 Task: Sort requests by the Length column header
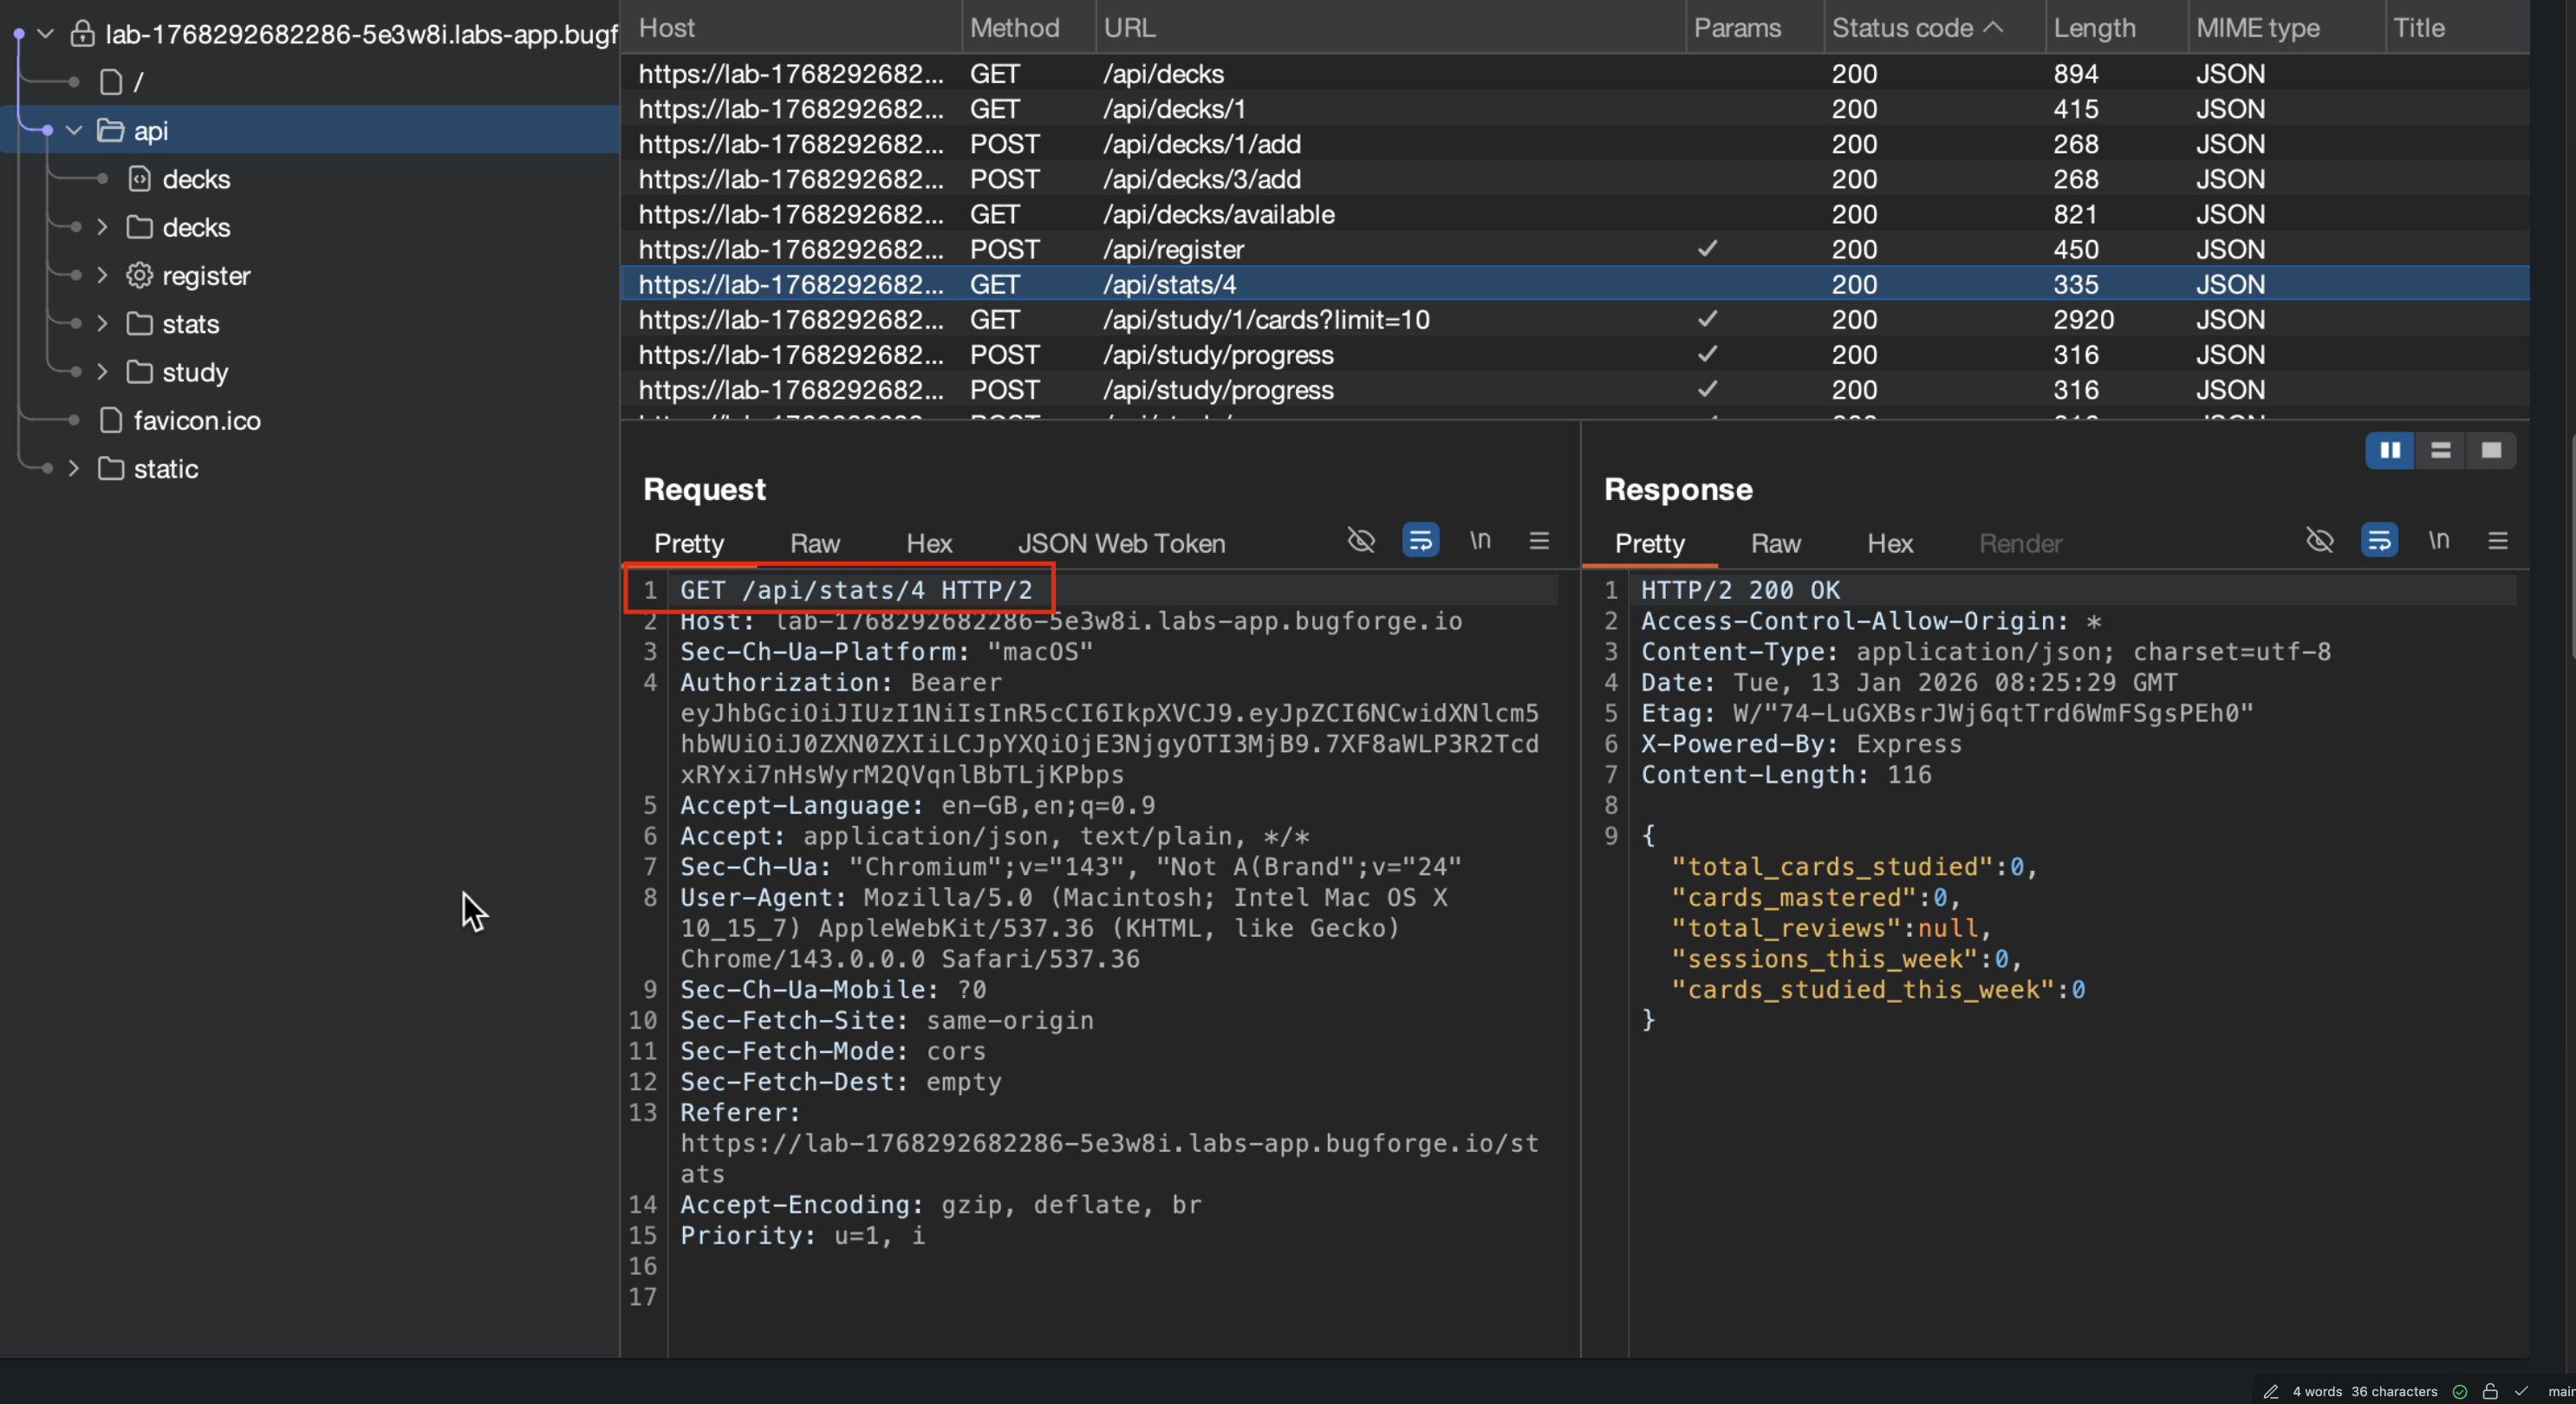tap(2094, 28)
